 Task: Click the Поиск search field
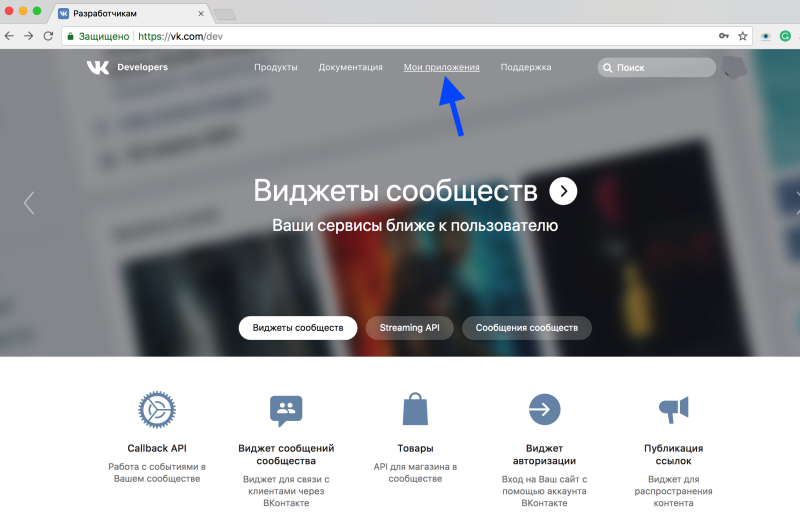coord(657,67)
